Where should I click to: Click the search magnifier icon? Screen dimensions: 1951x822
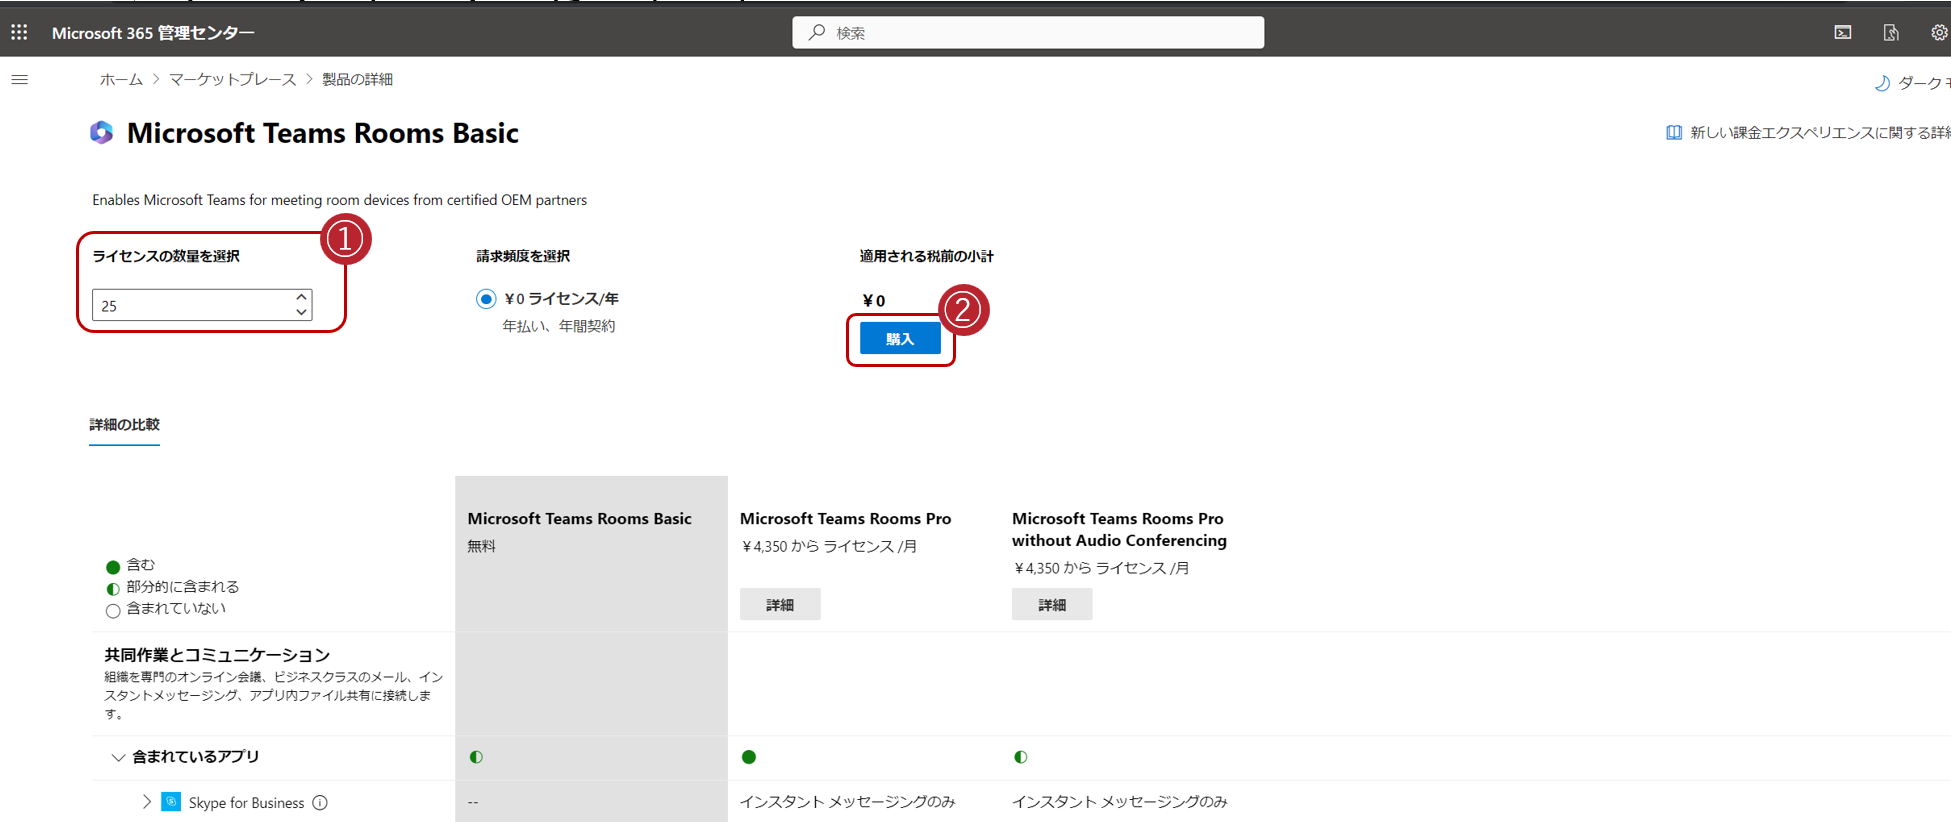pyautogui.click(x=817, y=32)
